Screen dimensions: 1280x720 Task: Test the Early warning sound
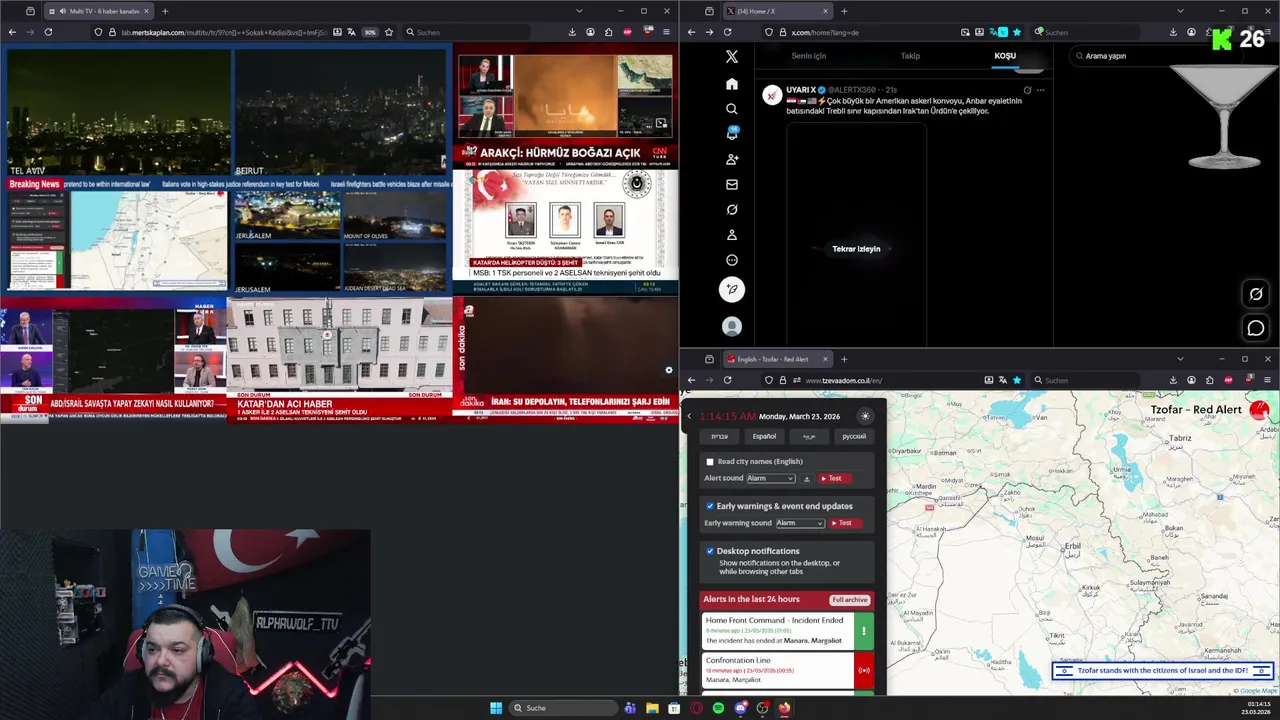pyautogui.click(x=845, y=523)
